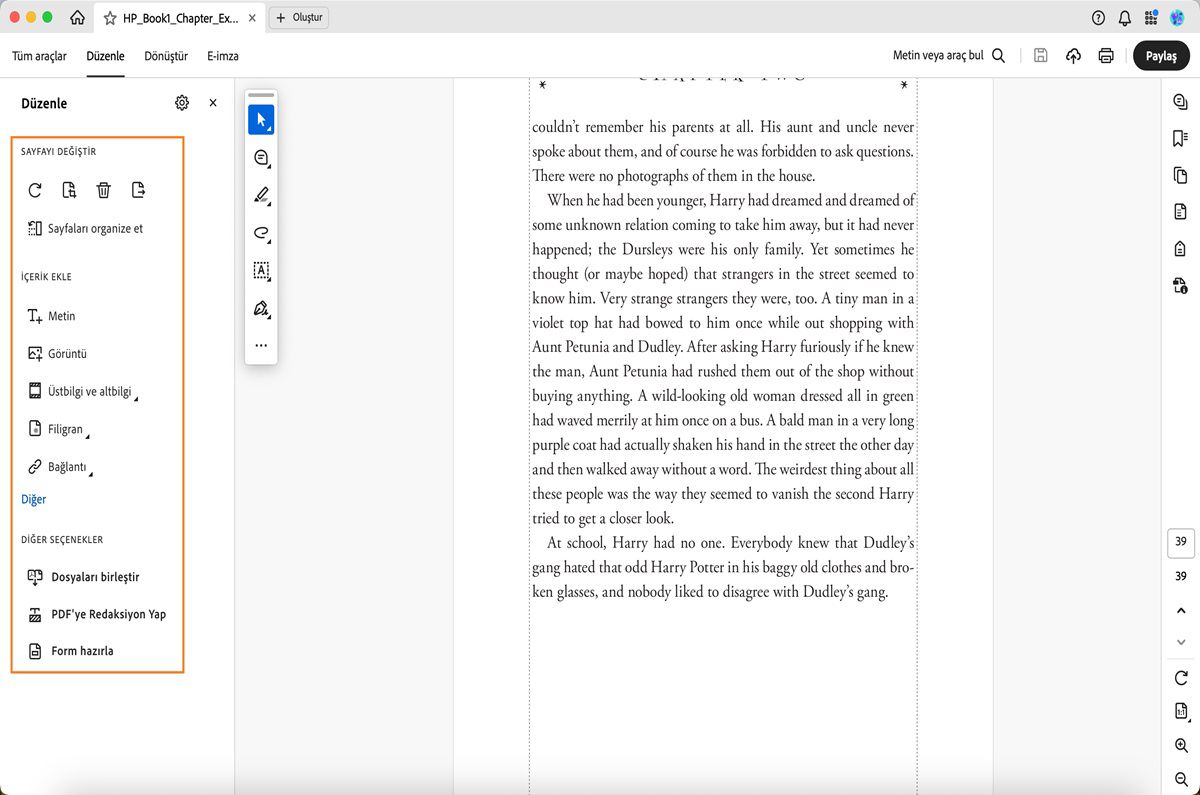Choose the highlighter pen tool
This screenshot has width=1200, height=795.
(261, 195)
